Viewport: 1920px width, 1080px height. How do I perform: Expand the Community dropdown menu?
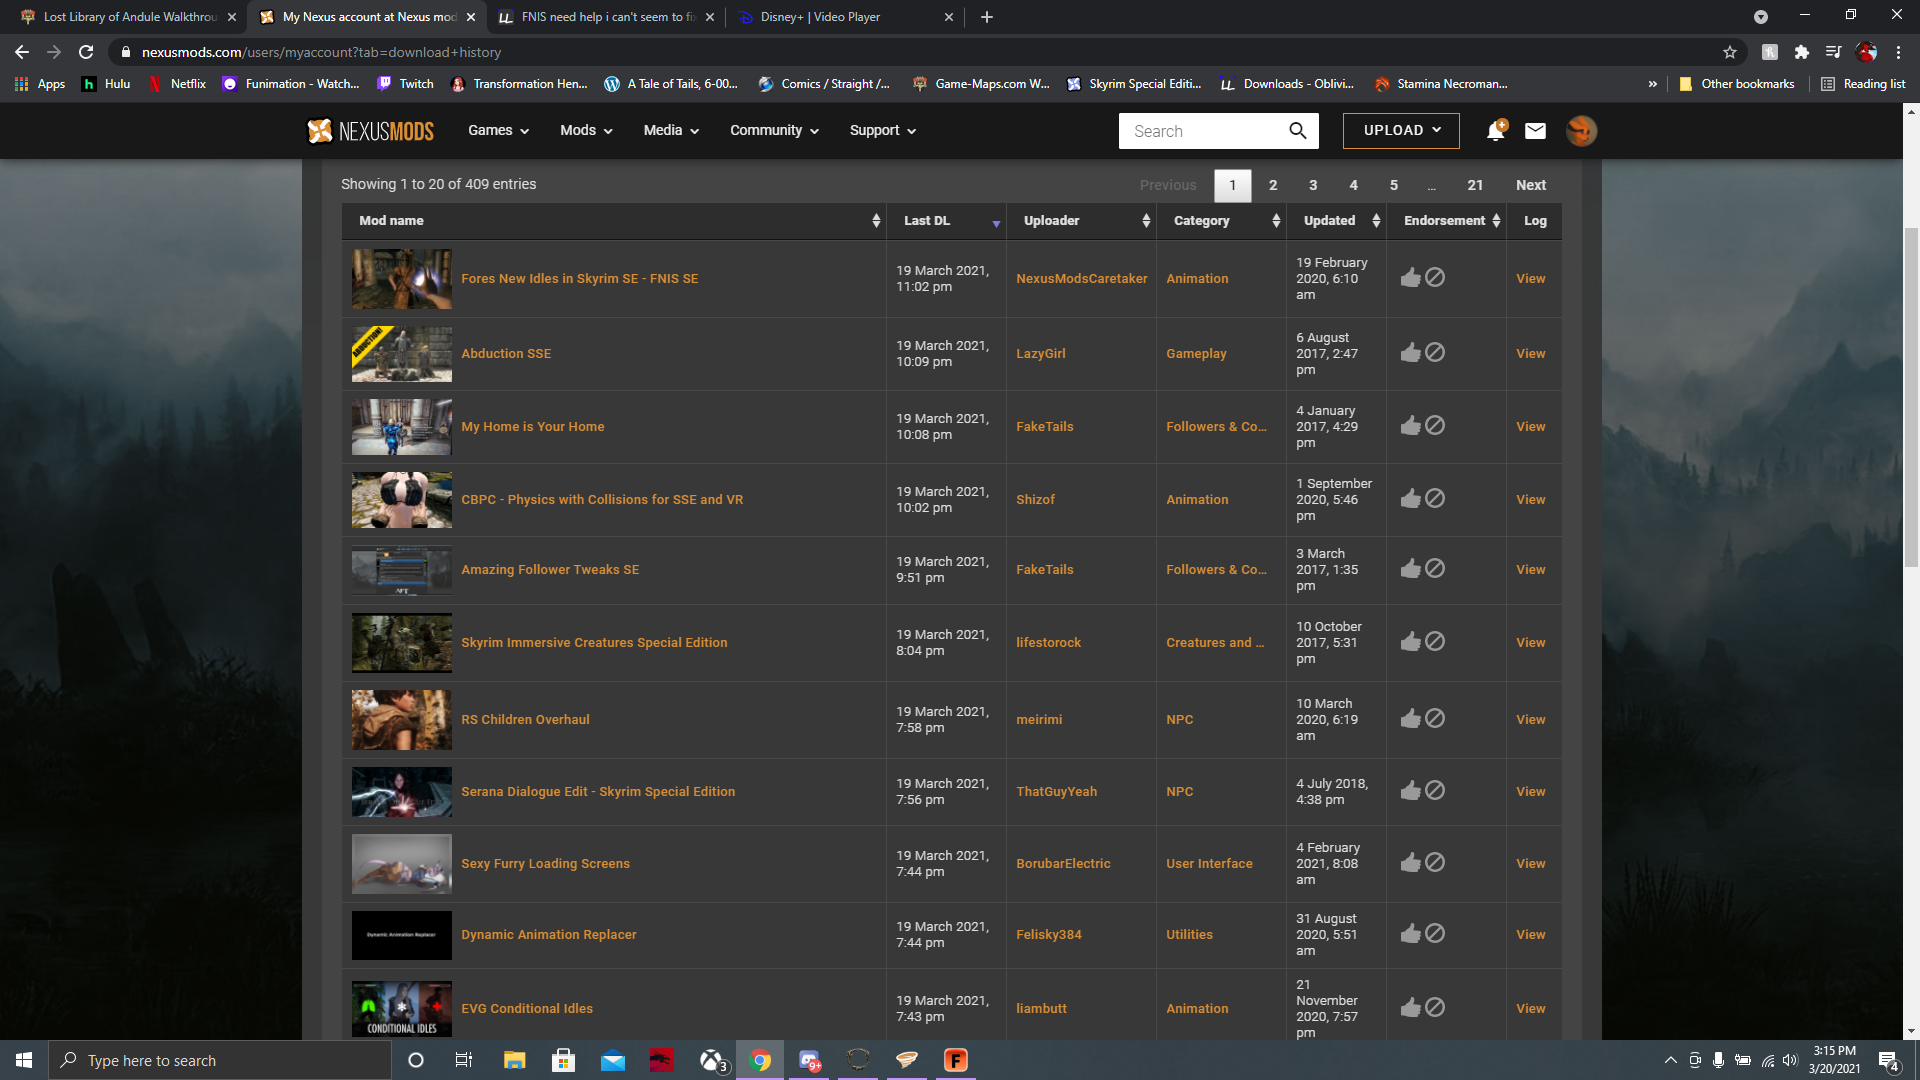click(774, 131)
